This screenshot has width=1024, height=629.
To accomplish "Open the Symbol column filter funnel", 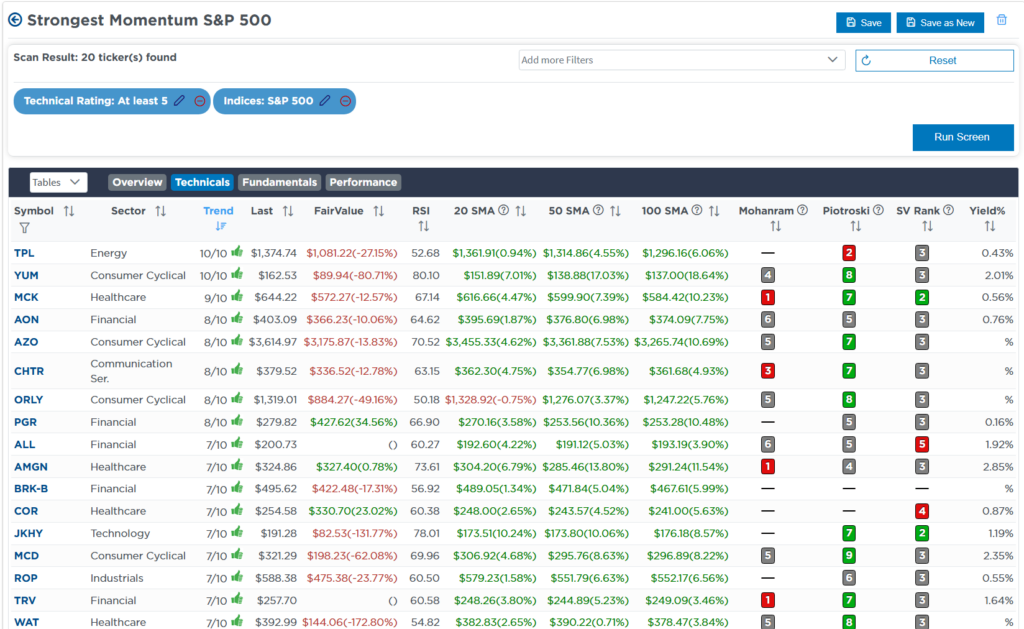I will (x=24, y=228).
